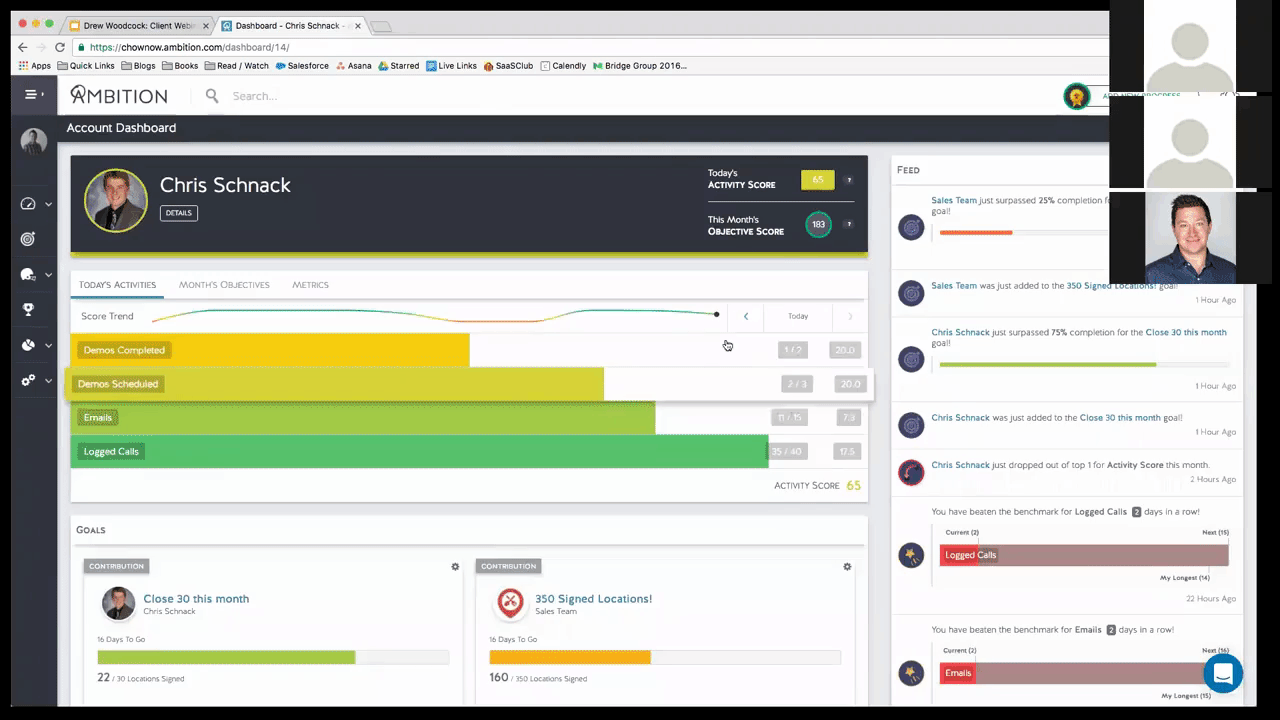The width and height of the screenshot is (1280, 720).
Task: Select the target goals icon in sidebar
Action: point(27,238)
